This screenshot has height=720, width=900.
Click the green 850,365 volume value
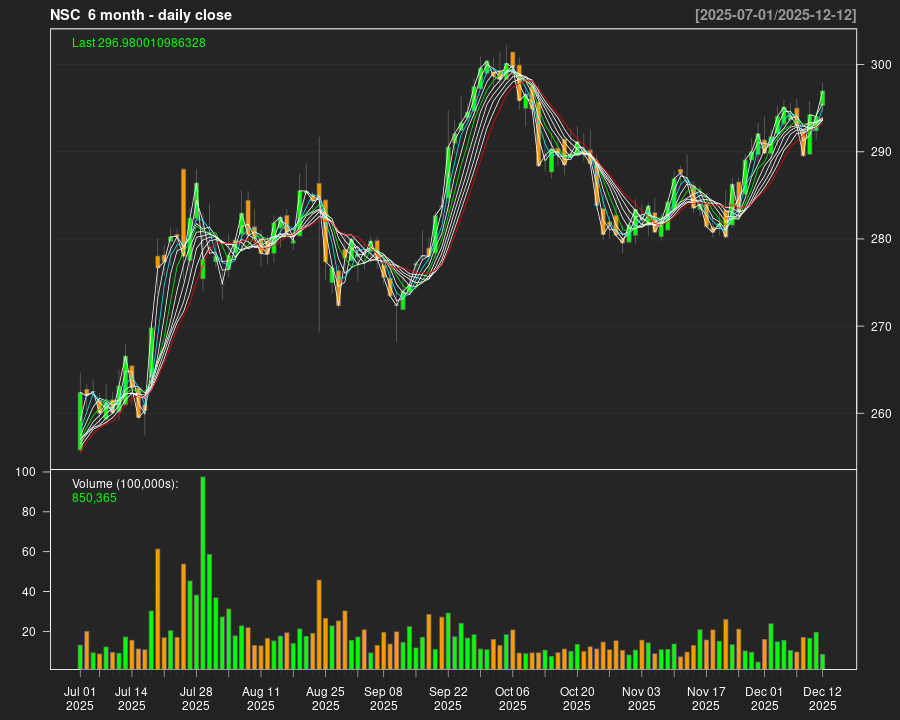(x=94, y=497)
